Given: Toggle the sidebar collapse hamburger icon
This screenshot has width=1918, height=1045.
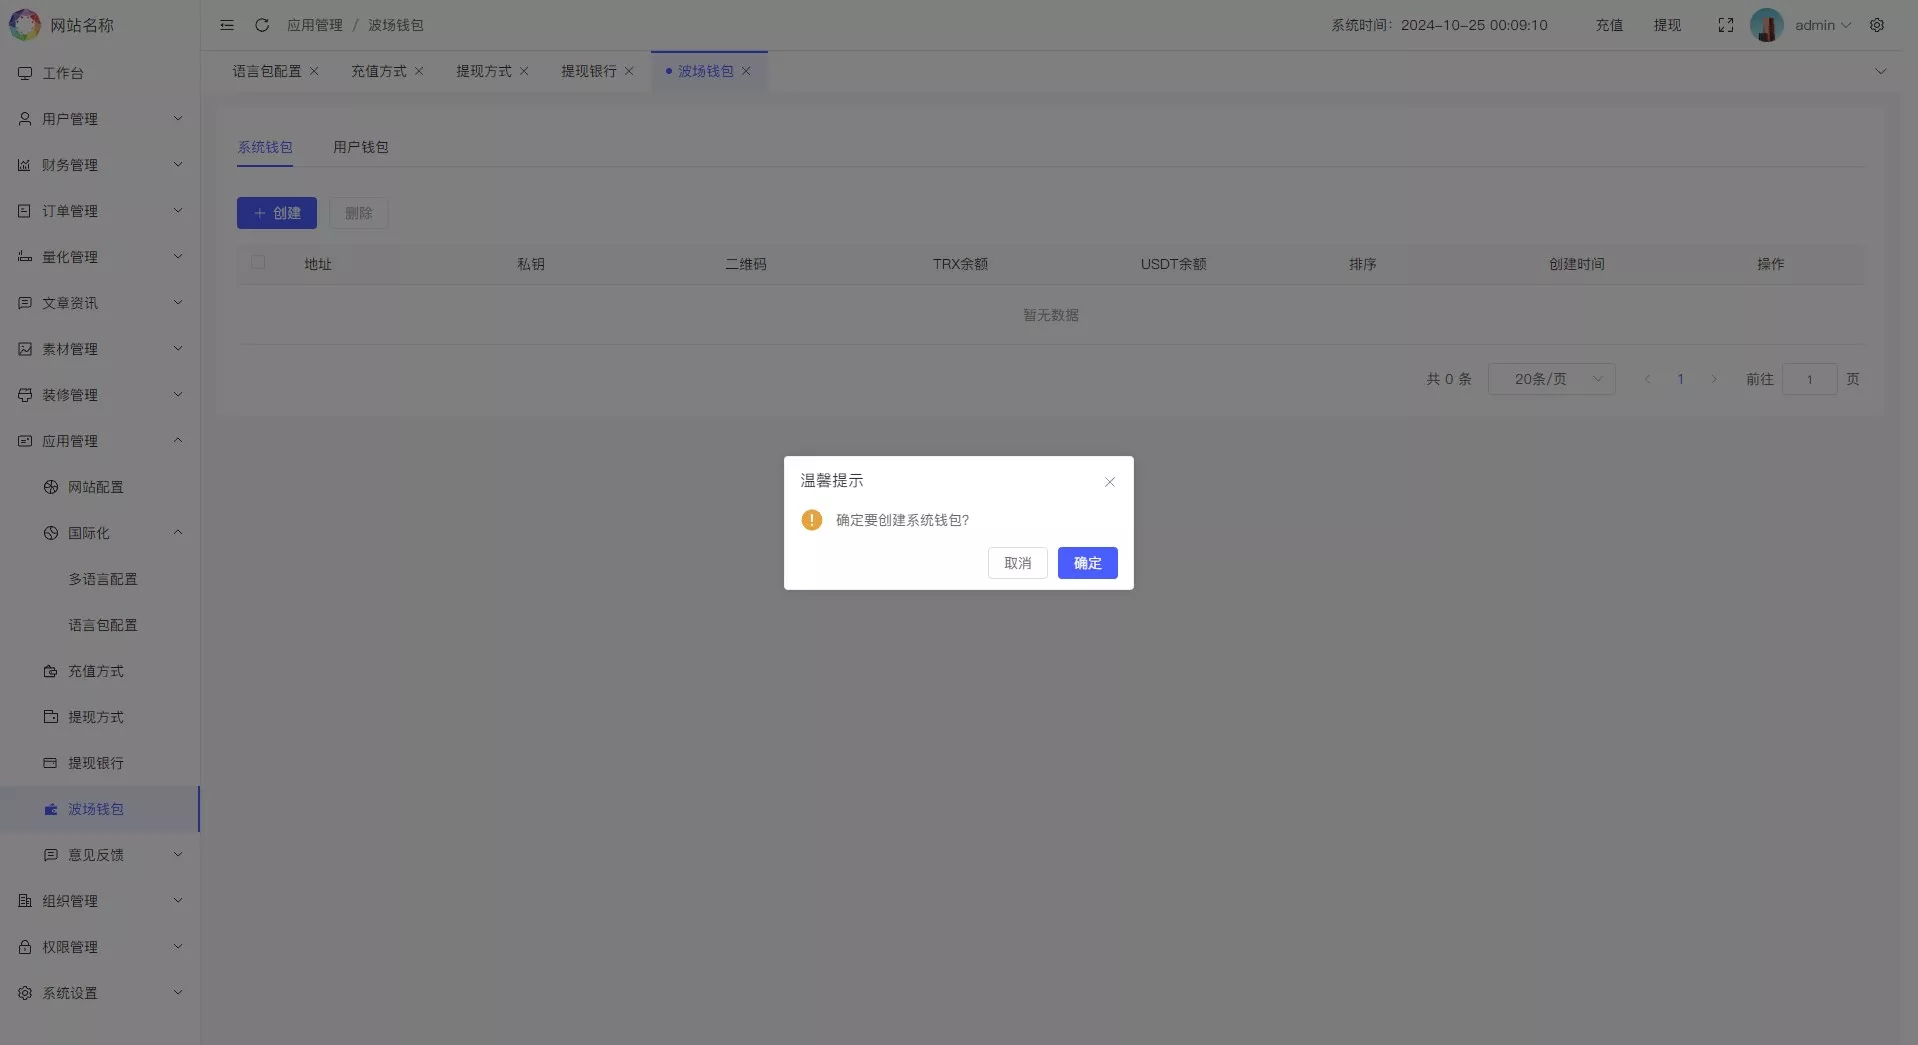Looking at the screenshot, I should click(x=226, y=25).
